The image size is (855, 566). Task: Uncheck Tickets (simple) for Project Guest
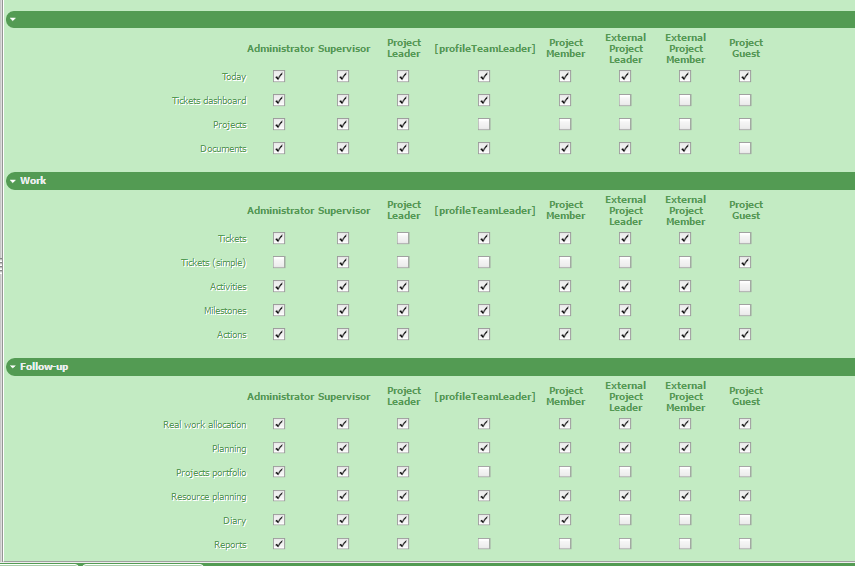coord(745,262)
